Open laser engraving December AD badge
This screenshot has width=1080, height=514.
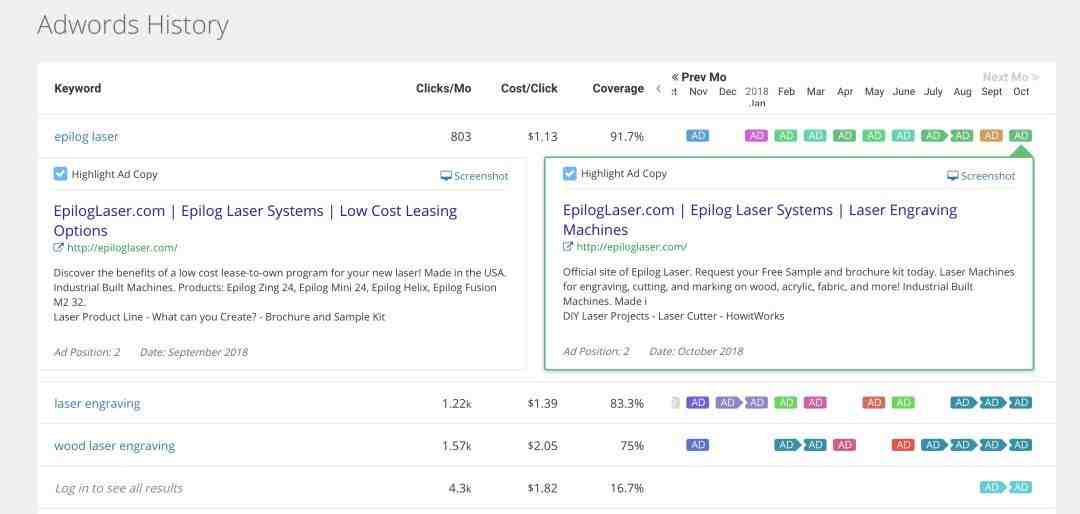click(x=729, y=402)
